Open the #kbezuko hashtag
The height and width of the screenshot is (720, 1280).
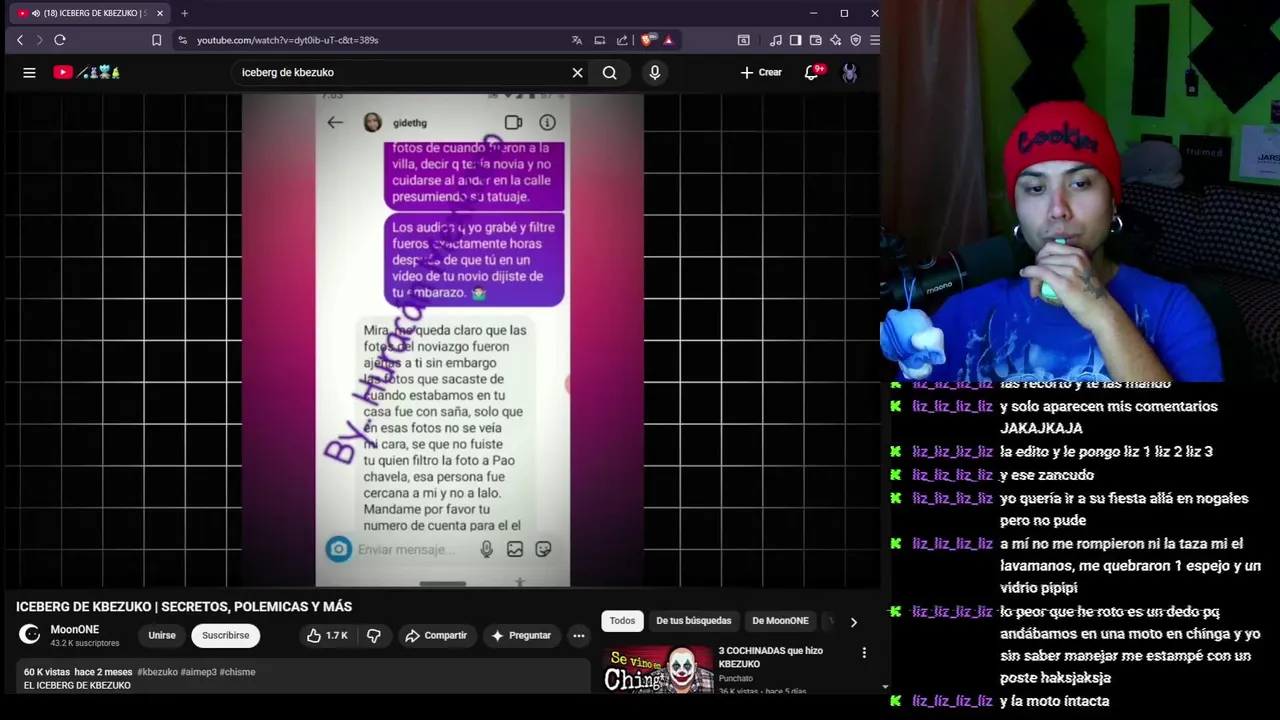[157, 672]
